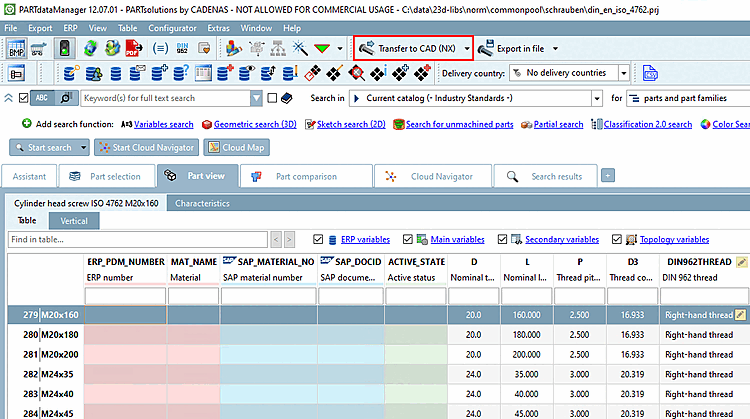Click the blue CSV document icon
The height and width of the screenshot is (419, 750).
point(650,73)
